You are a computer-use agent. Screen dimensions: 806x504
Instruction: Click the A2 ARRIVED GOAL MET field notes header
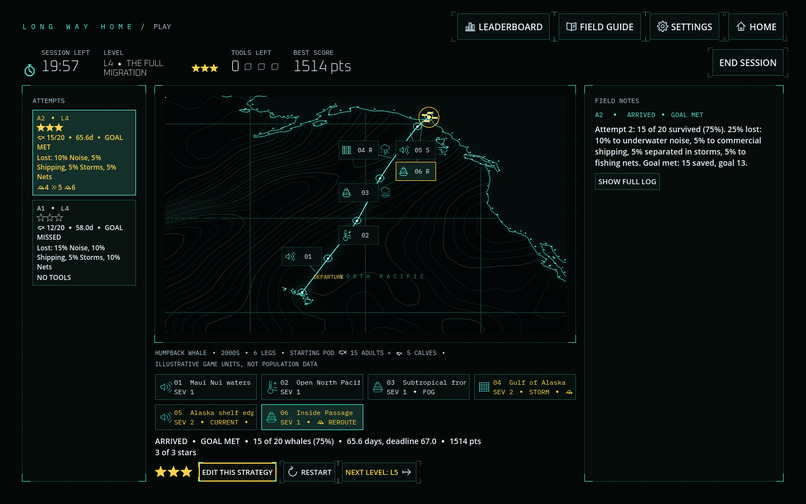coord(649,115)
